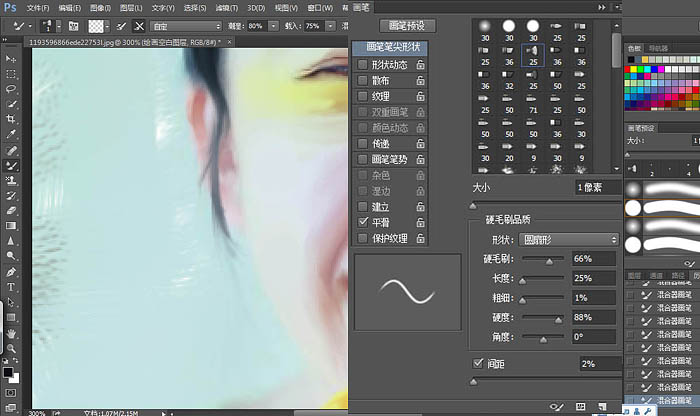Select the Mixer Brush tool in toolbox
The image size is (700, 416).
point(11,166)
